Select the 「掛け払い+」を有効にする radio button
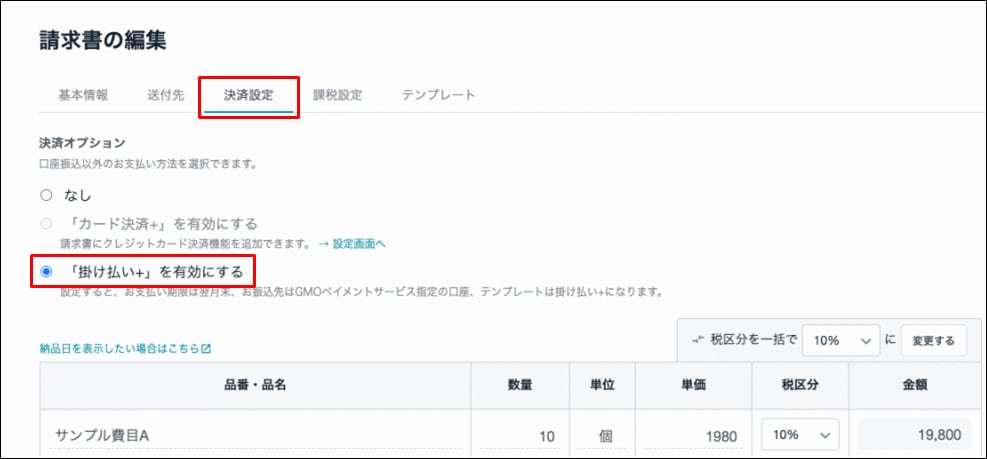Screen dimensions: 987x459 click(46, 271)
